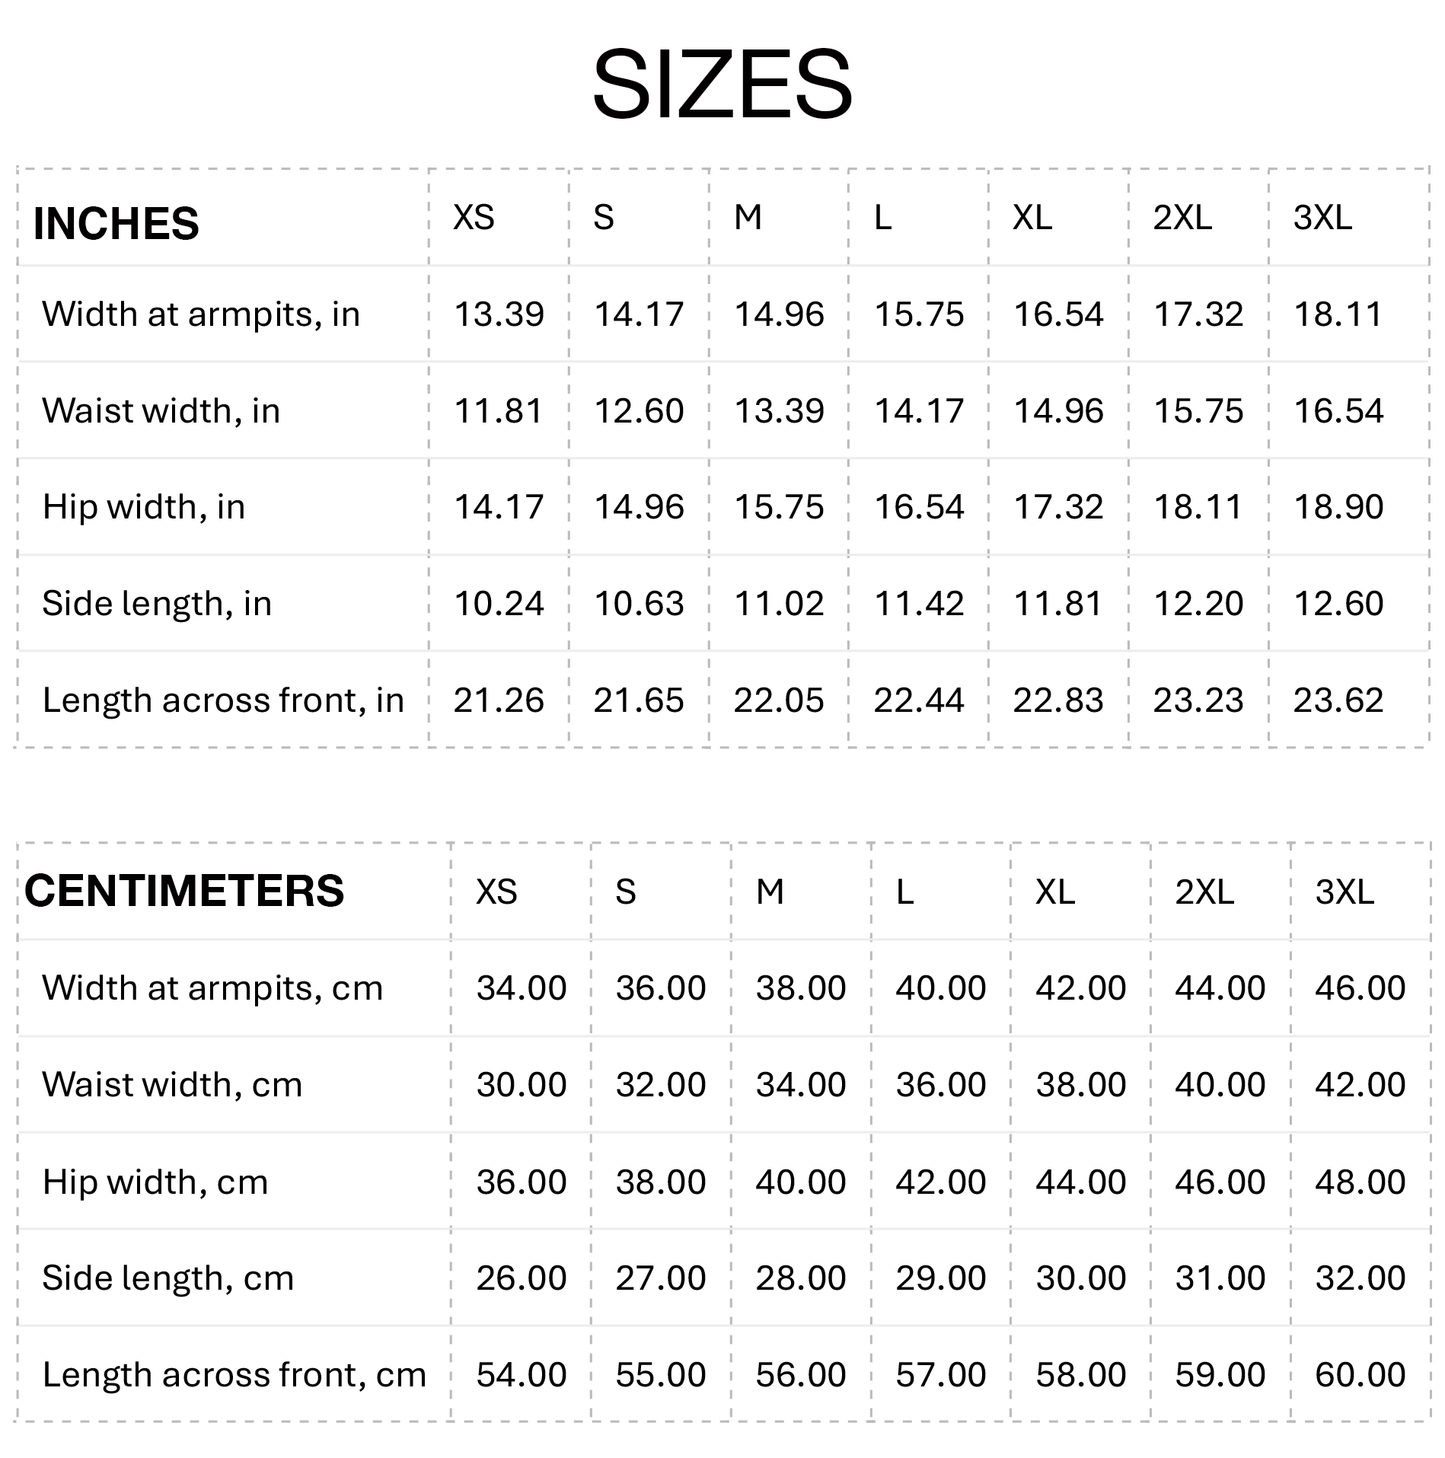Select the 'Width at armpits, in' row label
The image size is (1445, 1458).
tap(201, 314)
